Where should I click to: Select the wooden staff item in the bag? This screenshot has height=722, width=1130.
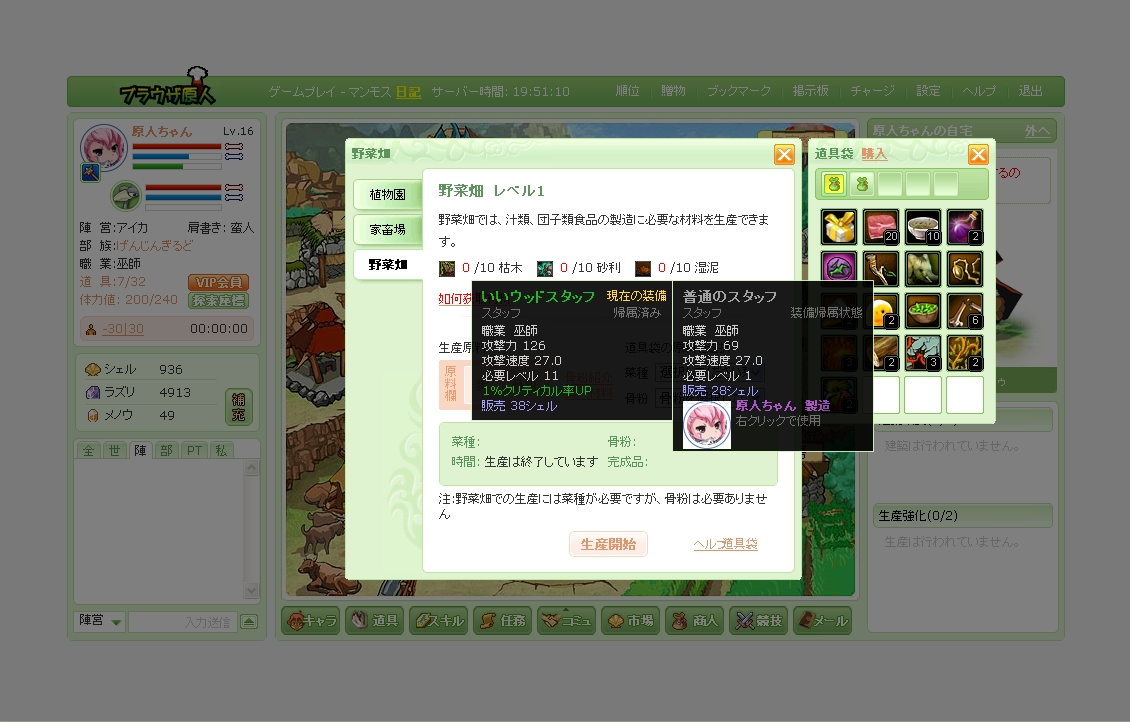881,269
